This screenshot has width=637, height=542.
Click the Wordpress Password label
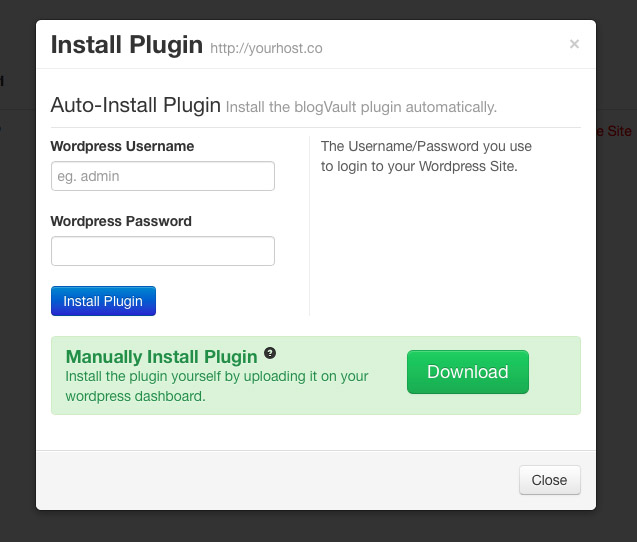(x=121, y=221)
